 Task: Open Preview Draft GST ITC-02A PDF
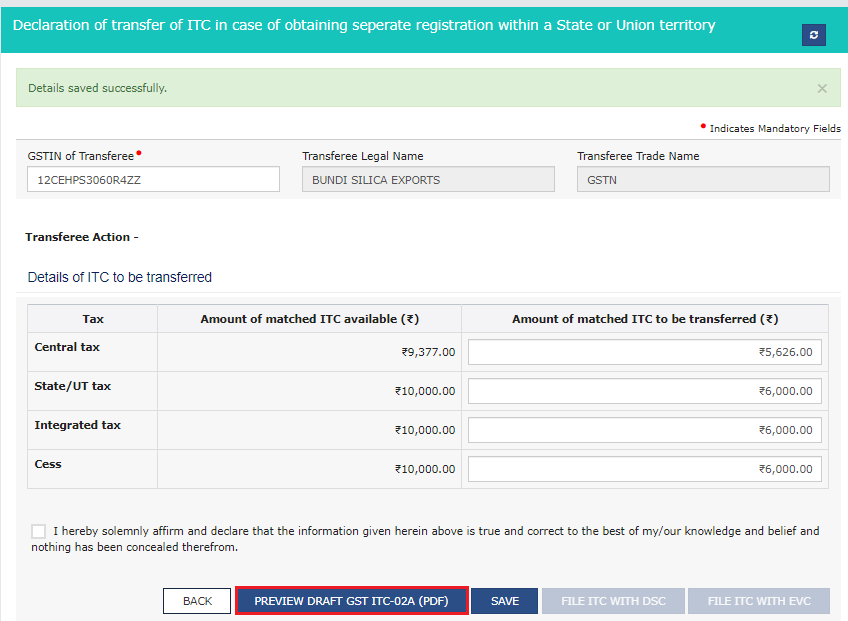(351, 601)
